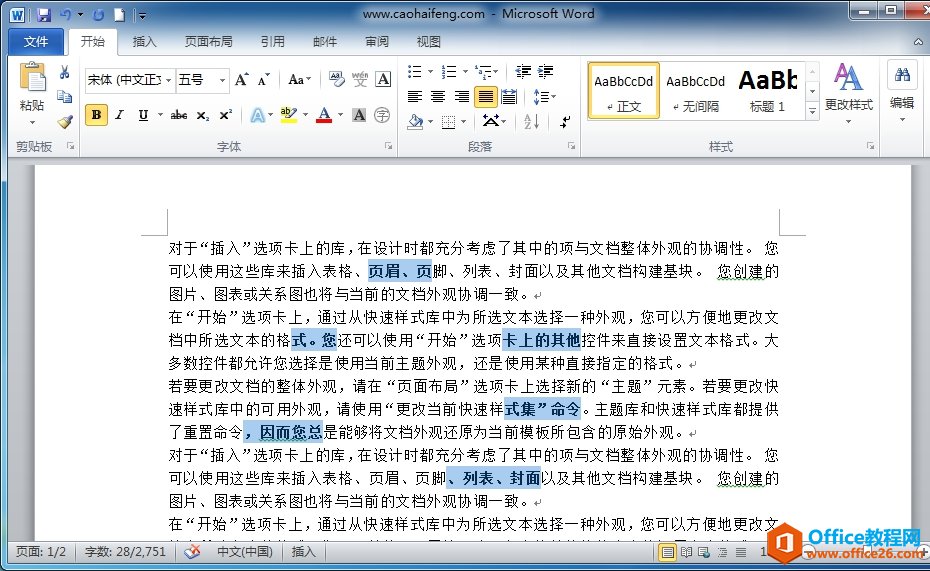Screen dimensions: 930x571
Task: Apply yellow text highlight color
Action: click(x=288, y=115)
